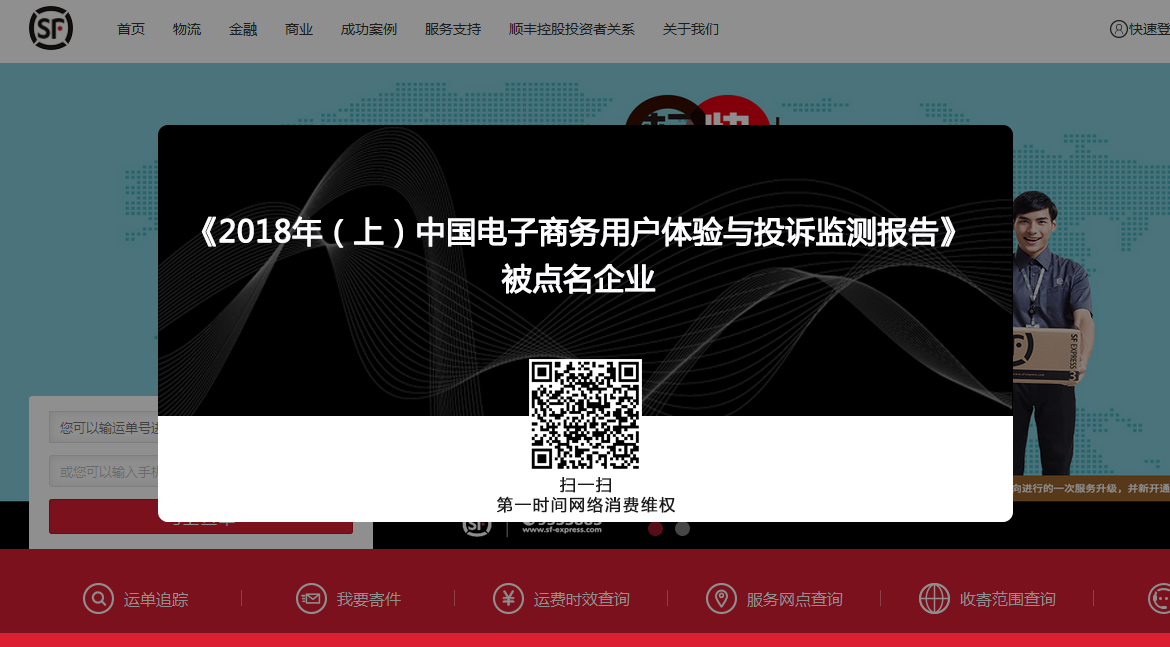Viewport: 1170px width, 647px height.
Task: Click the 我要寄件 envelope icon
Action: click(311, 598)
